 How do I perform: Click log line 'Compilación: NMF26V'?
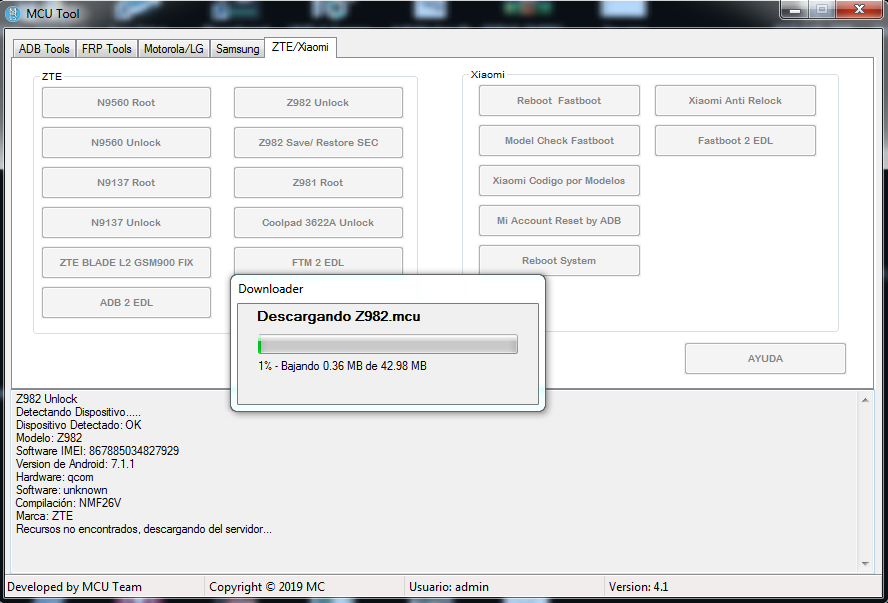[68, 503]
